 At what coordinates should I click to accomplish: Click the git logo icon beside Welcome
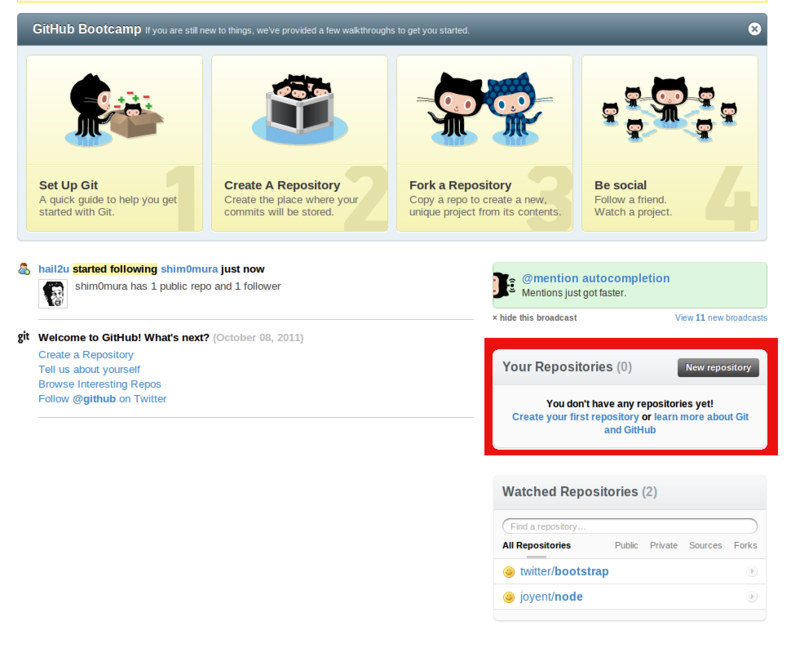point(23,337)
